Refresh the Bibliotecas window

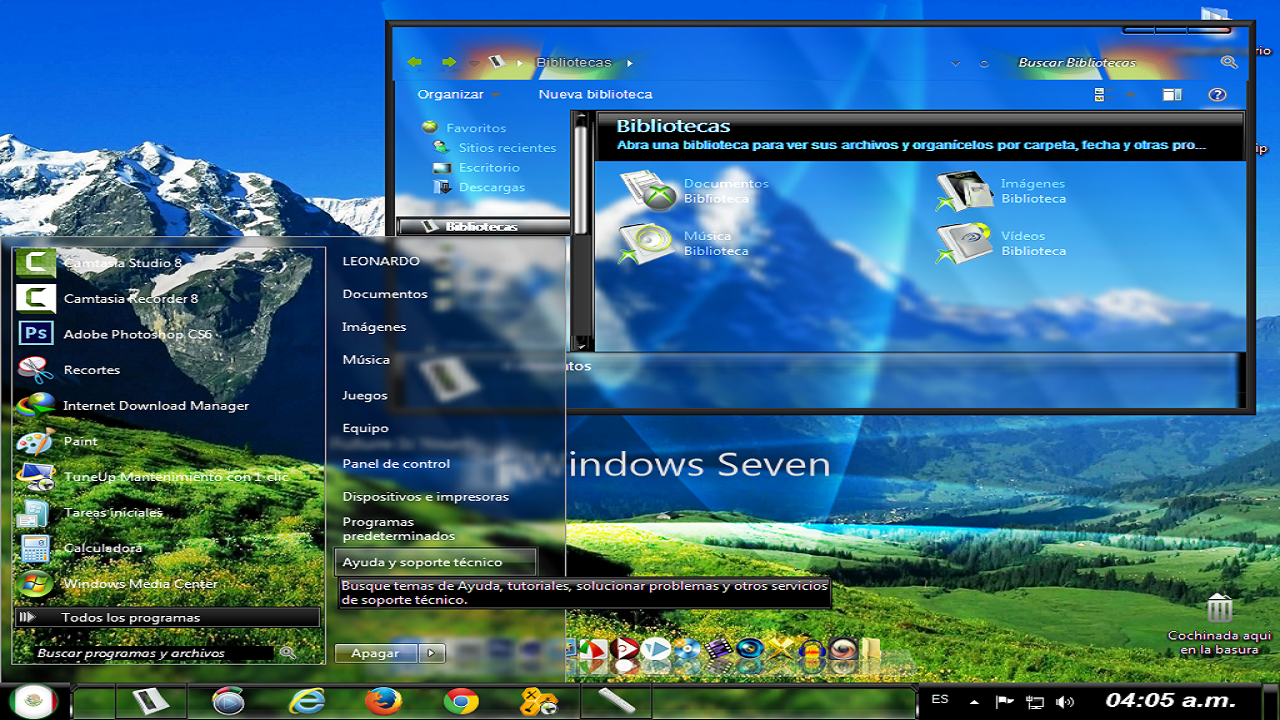coord(984,63)
